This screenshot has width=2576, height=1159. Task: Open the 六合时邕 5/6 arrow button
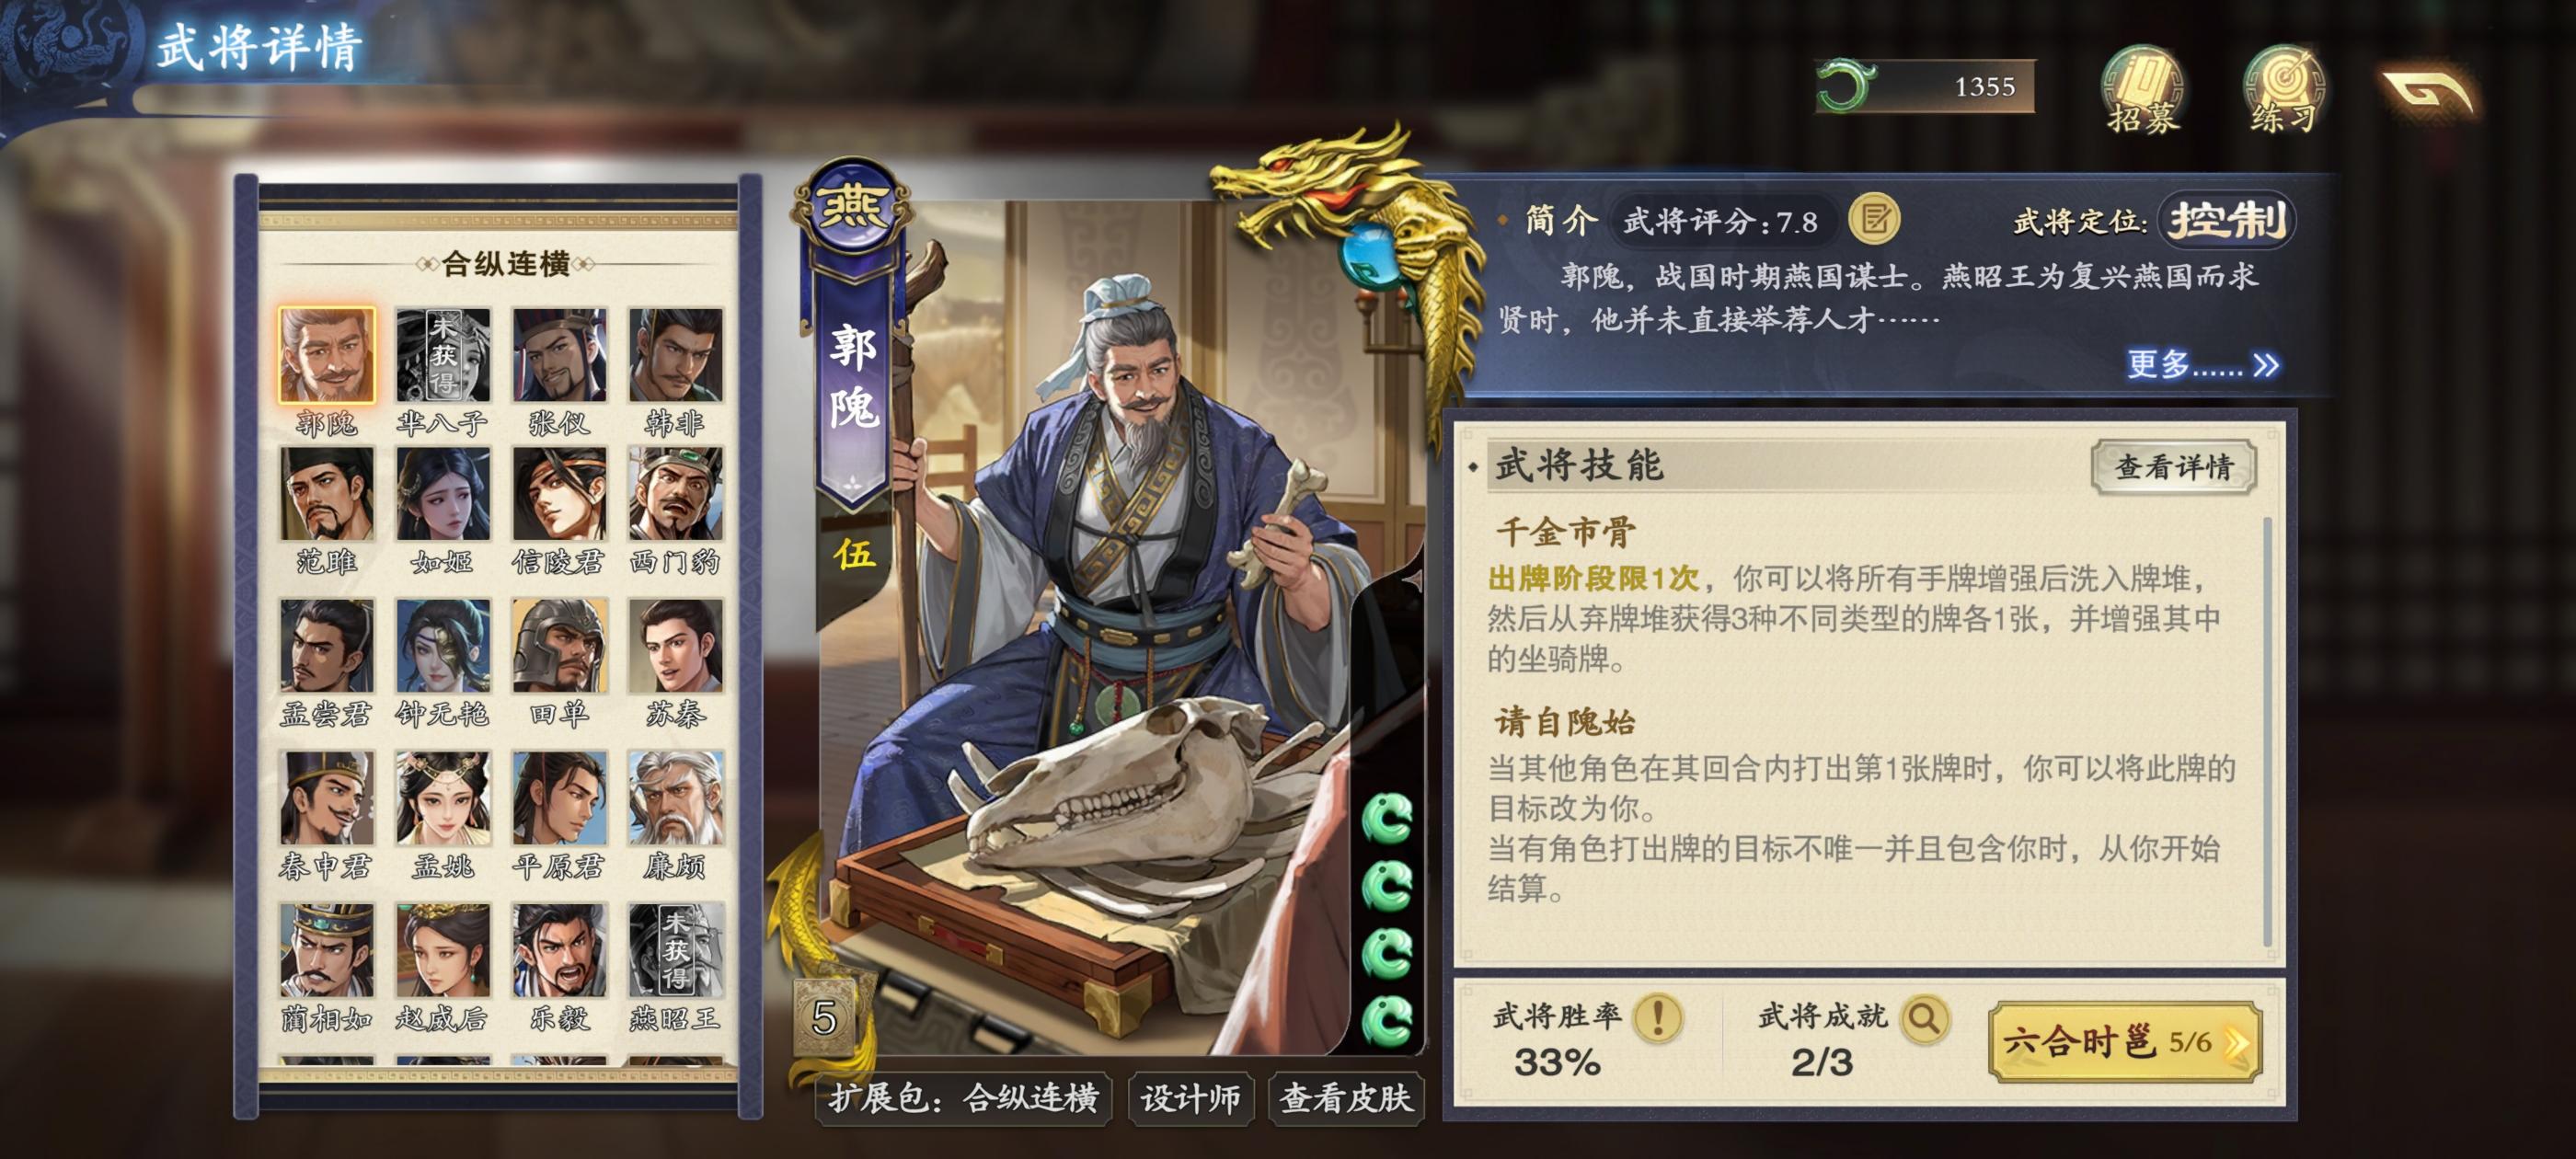point(2124,1042)
